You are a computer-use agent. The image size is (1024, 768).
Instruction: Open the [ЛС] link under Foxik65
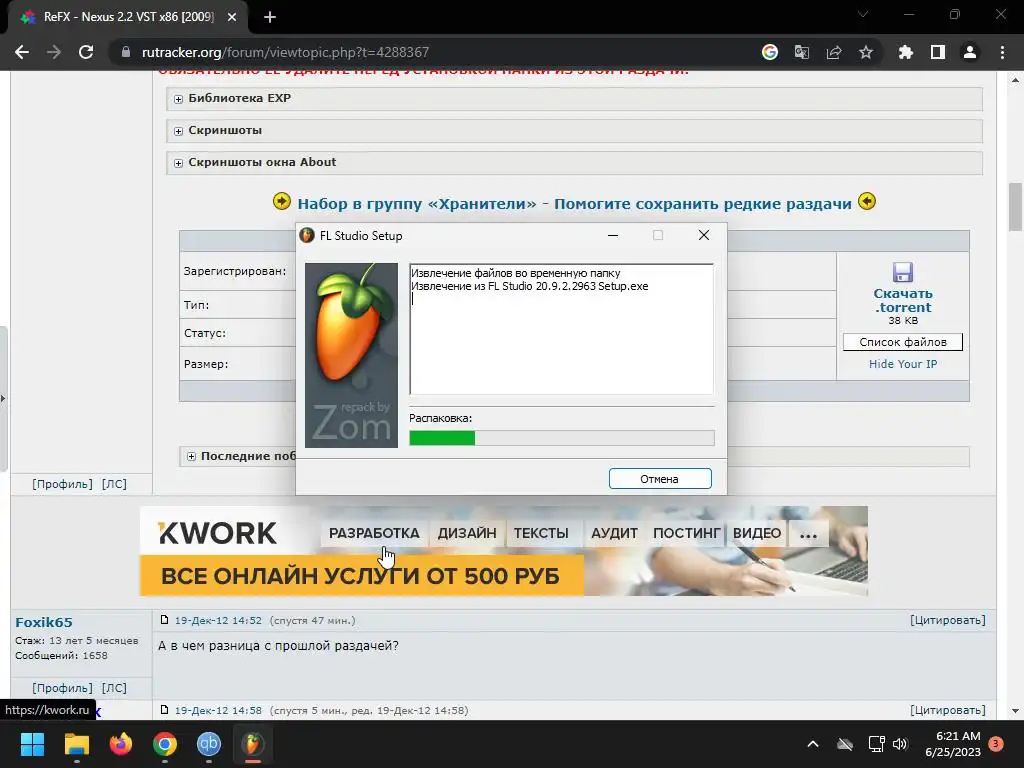[x=114, y=688]
